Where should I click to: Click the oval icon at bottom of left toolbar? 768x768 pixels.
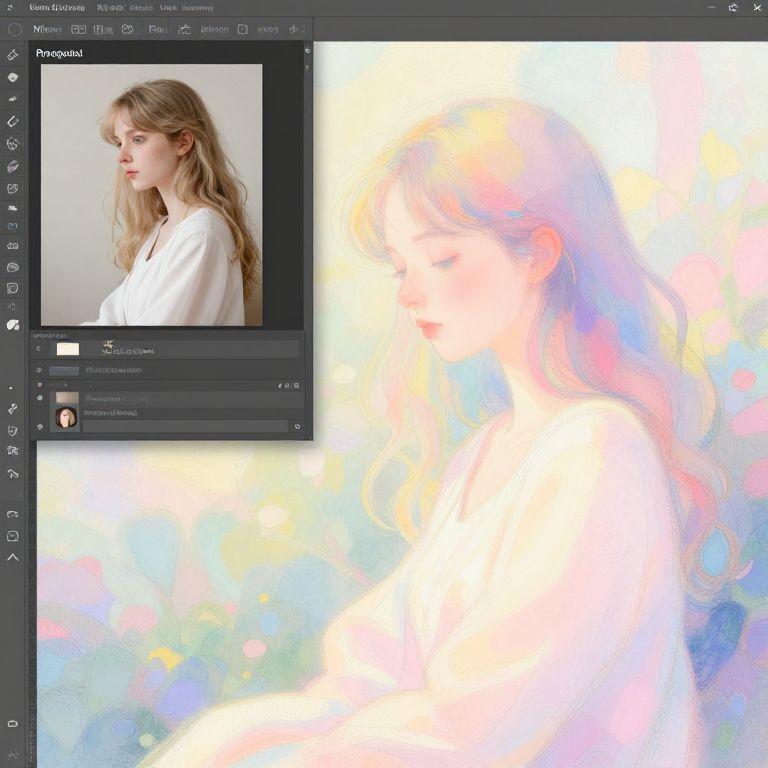(x=13, y=723)
